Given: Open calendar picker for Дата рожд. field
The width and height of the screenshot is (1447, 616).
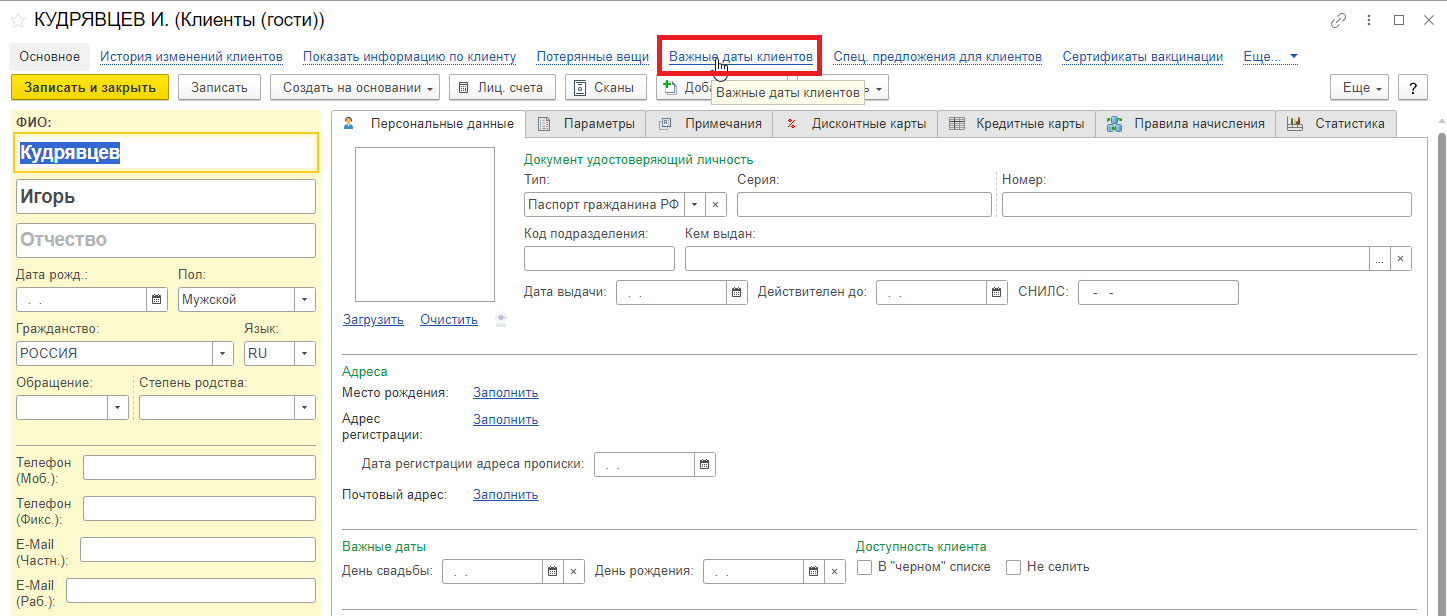Looking at the screenshot, I should (x=157, y=299).
